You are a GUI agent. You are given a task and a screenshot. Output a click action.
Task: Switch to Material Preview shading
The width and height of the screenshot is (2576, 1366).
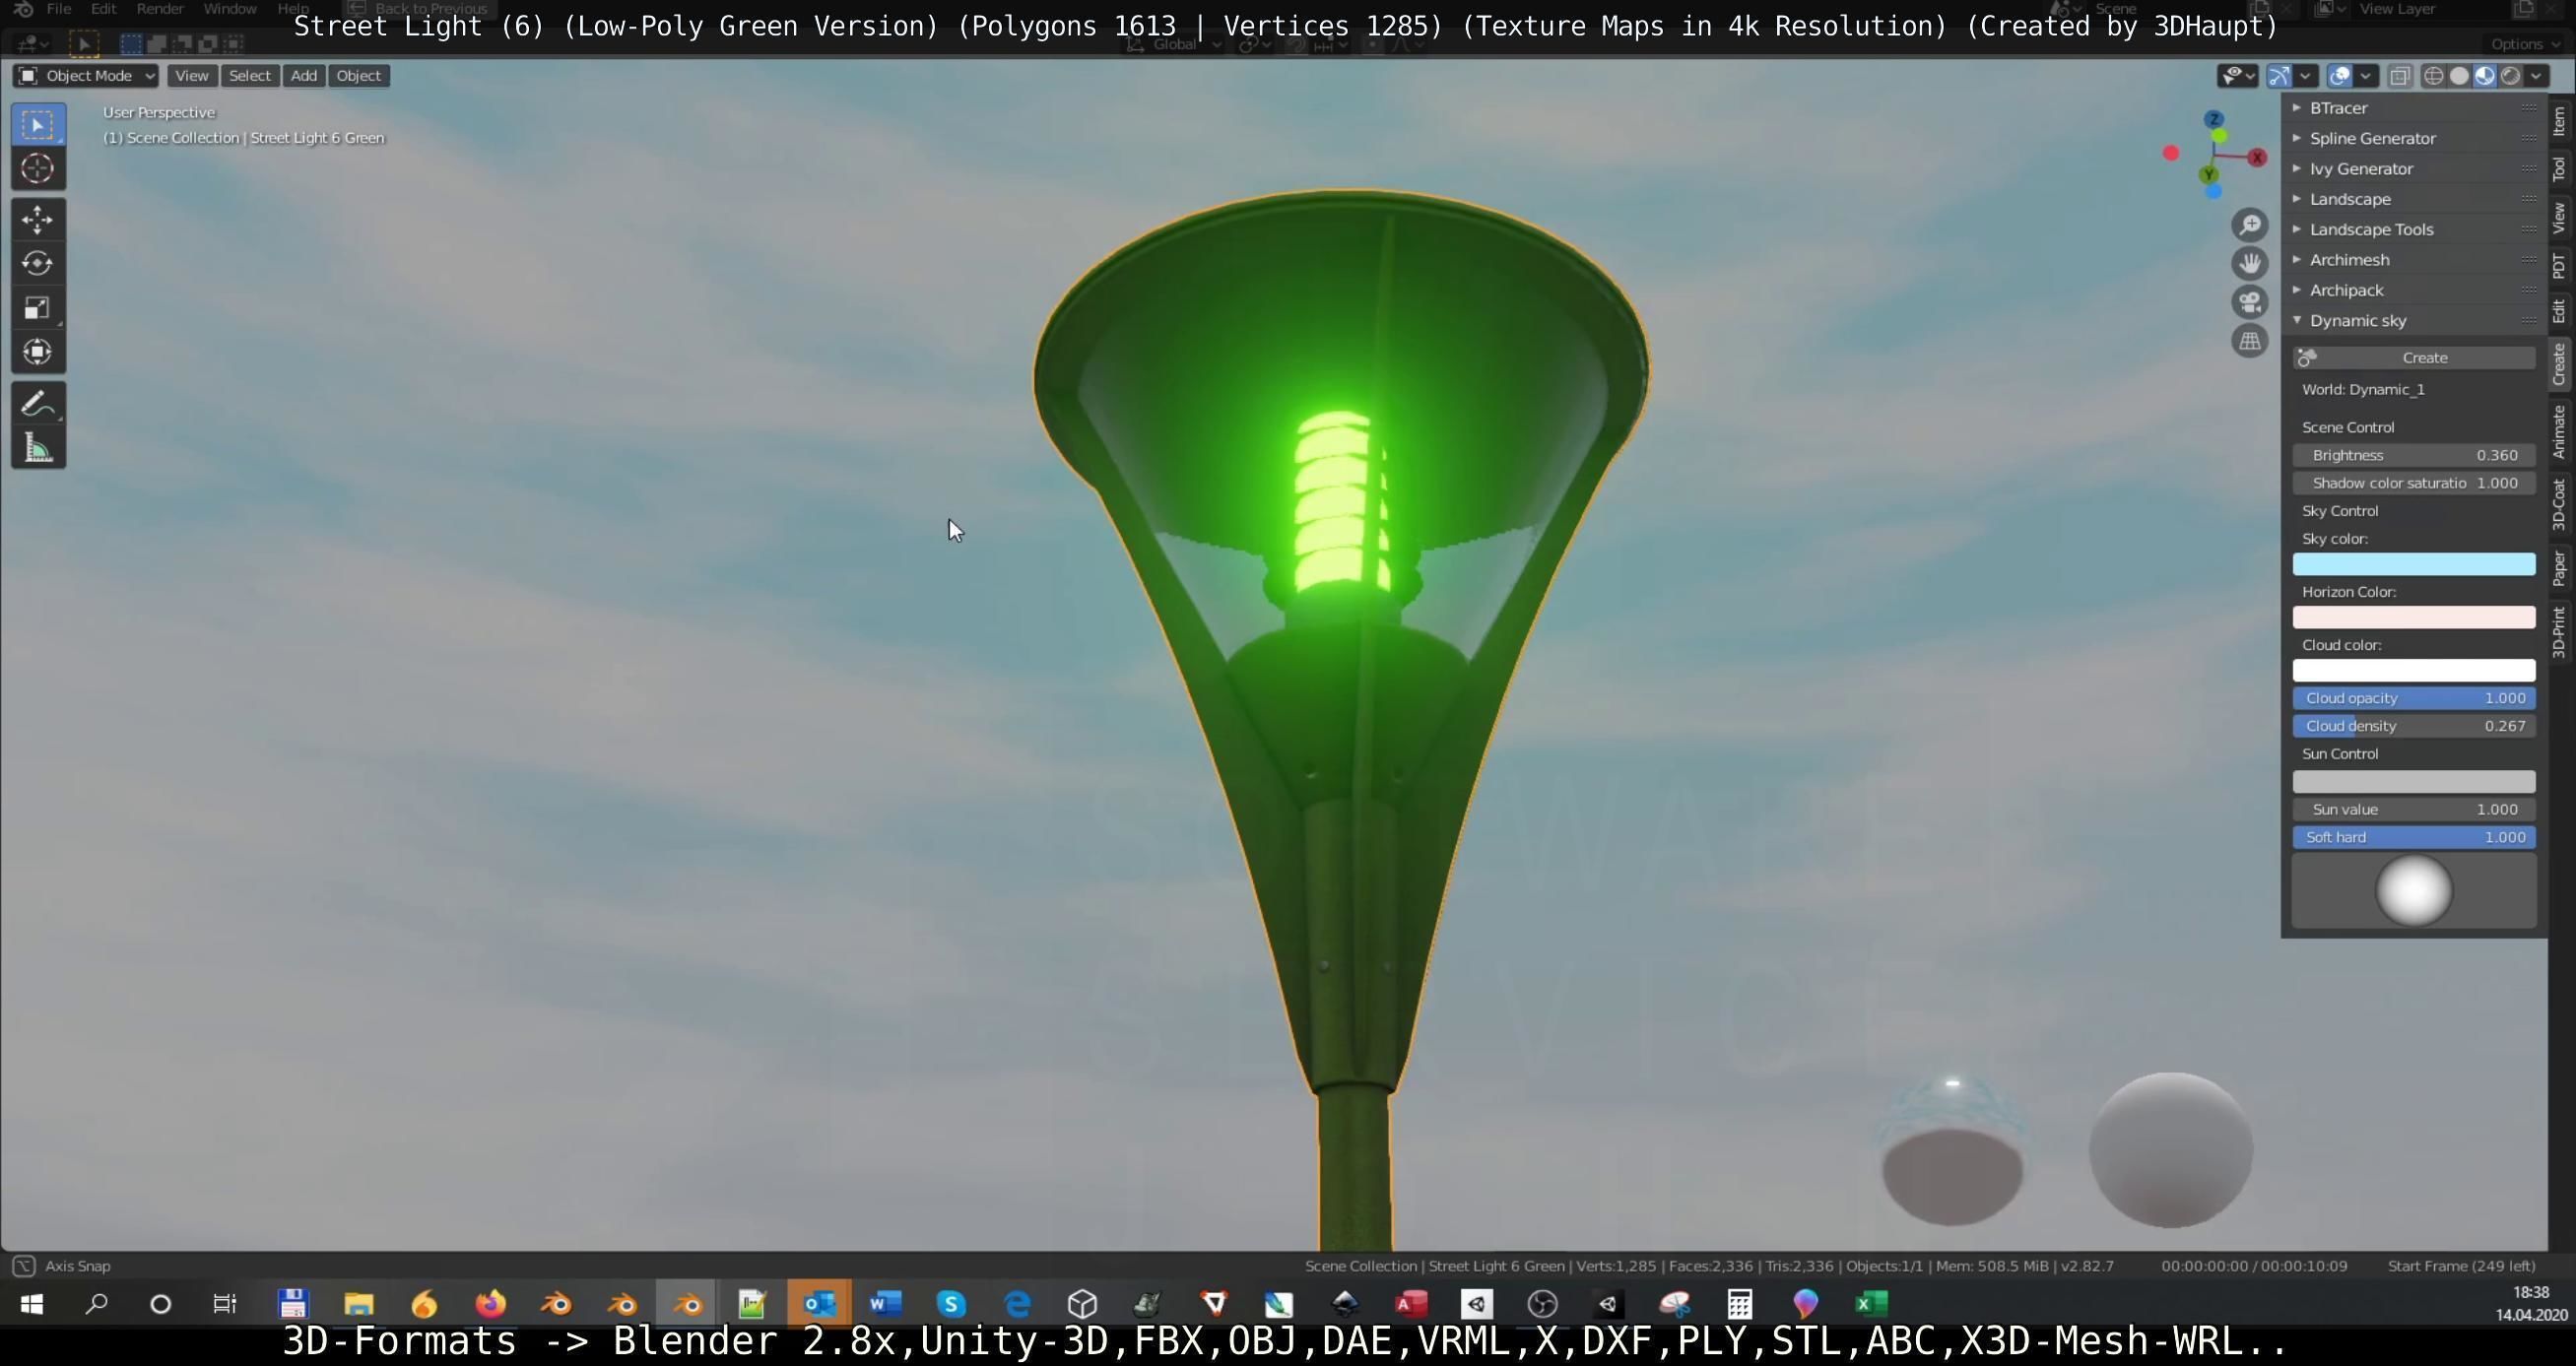(2484, 76)
